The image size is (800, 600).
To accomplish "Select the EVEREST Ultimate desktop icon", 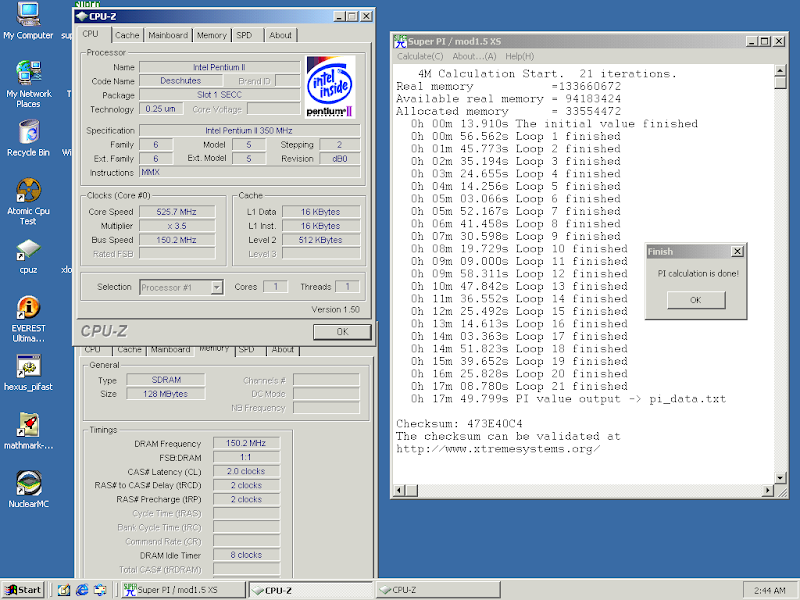I will point(28,318).
